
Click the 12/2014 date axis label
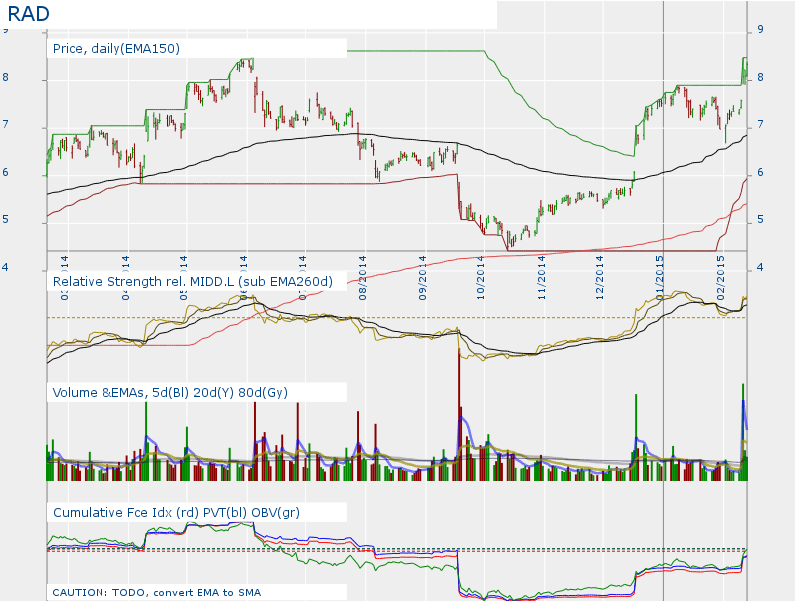tap(600, 278)
